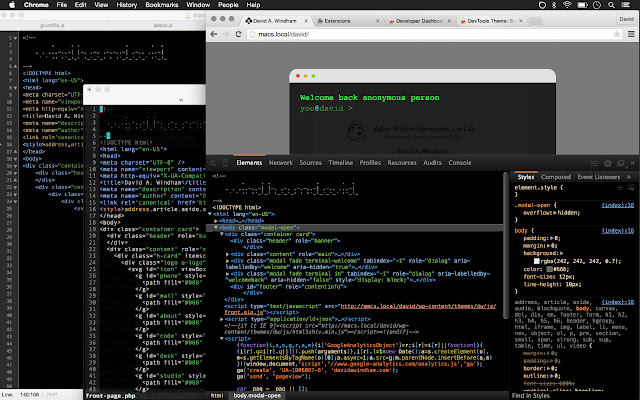The image size is (640, 400).
Task: Click the Wi-Fi status icon
Action: tap(567, 5)
